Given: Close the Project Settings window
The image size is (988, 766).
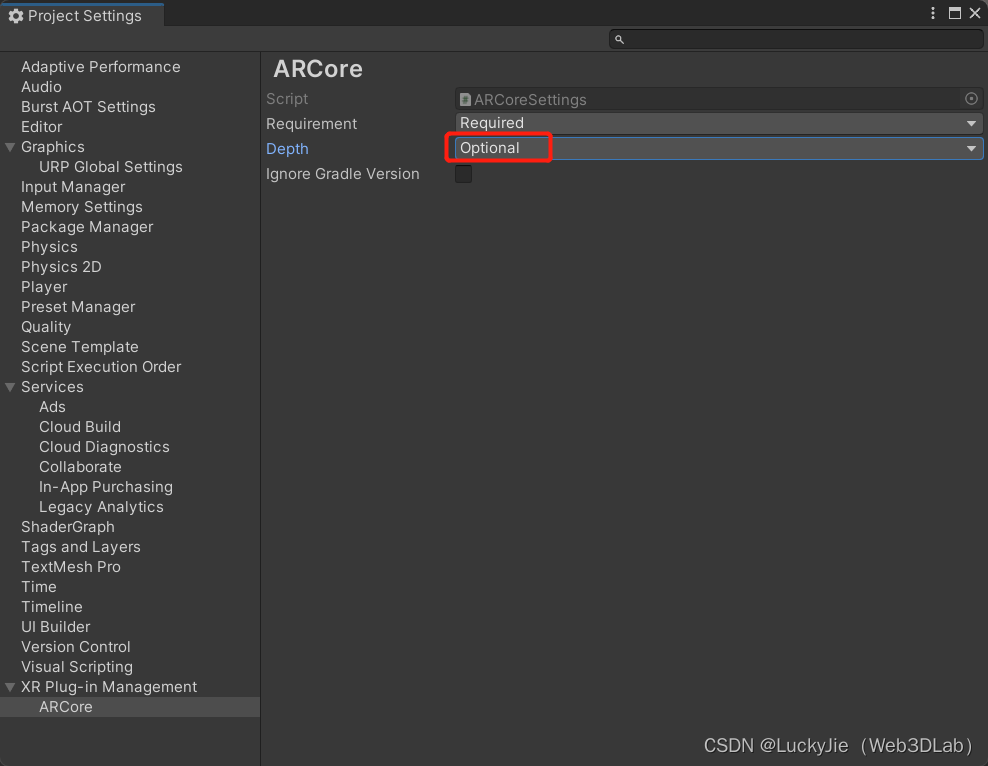Looking at the screenshot, I should [x=975, y=13].
